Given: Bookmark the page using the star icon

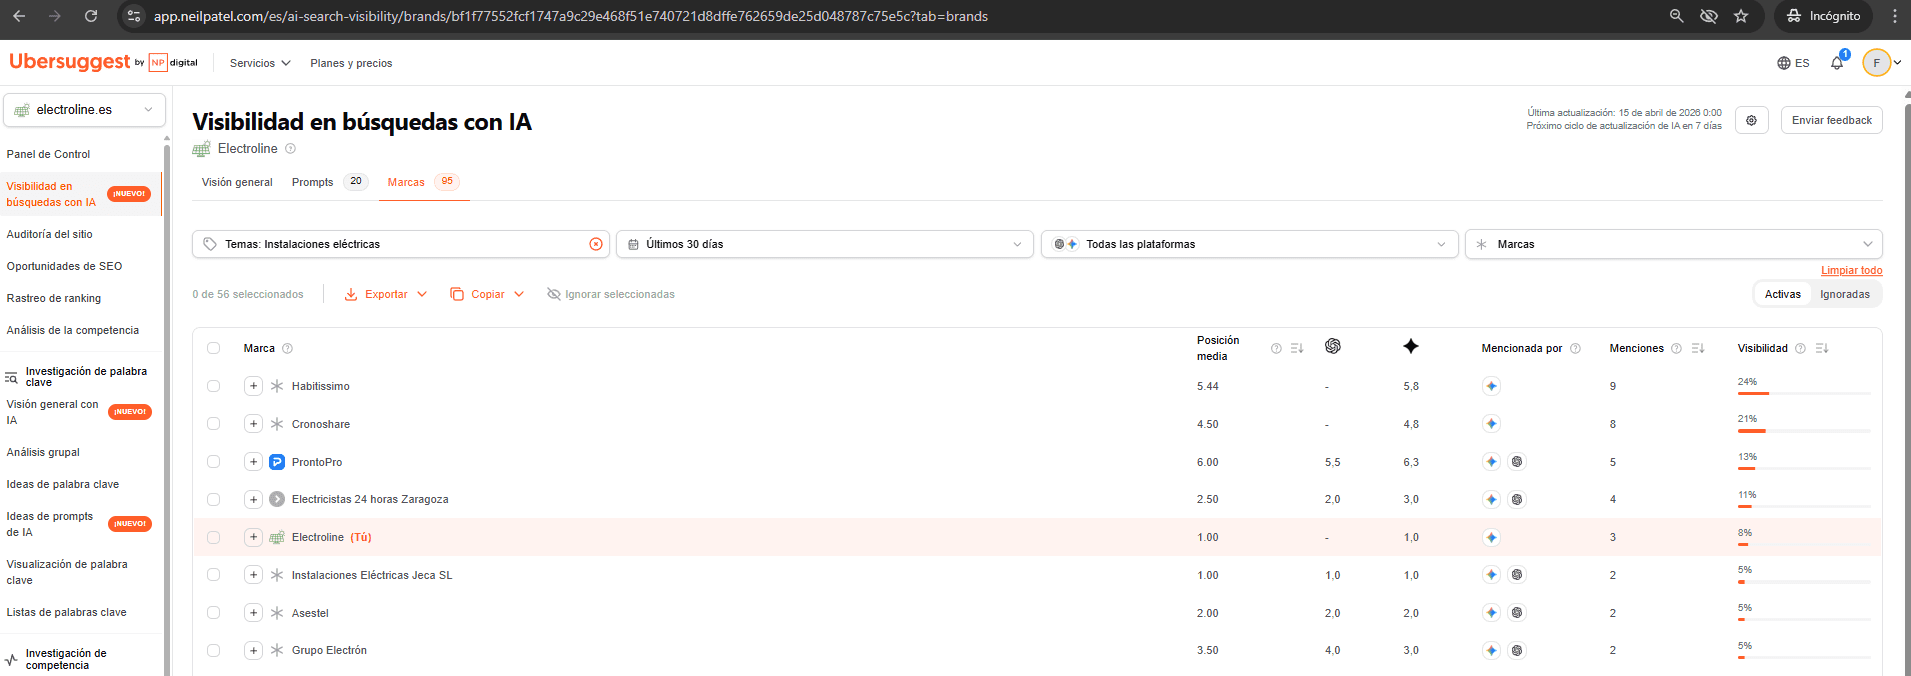Looking at the screenshot, I should click(x=1741, y=16).
